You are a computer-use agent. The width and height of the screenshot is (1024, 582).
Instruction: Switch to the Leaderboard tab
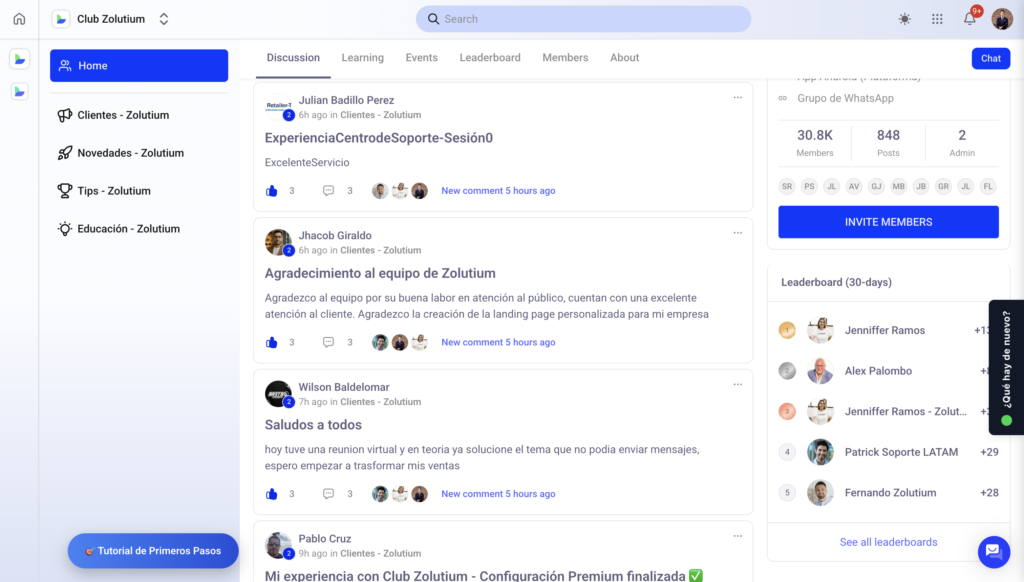pyautogui.click(x=490, y=58)
